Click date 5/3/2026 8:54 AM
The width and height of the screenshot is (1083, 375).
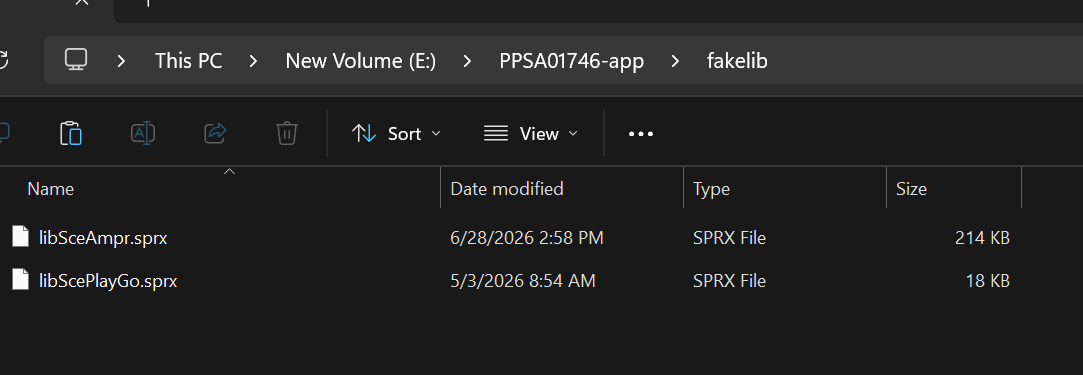(x=523, y=281)
